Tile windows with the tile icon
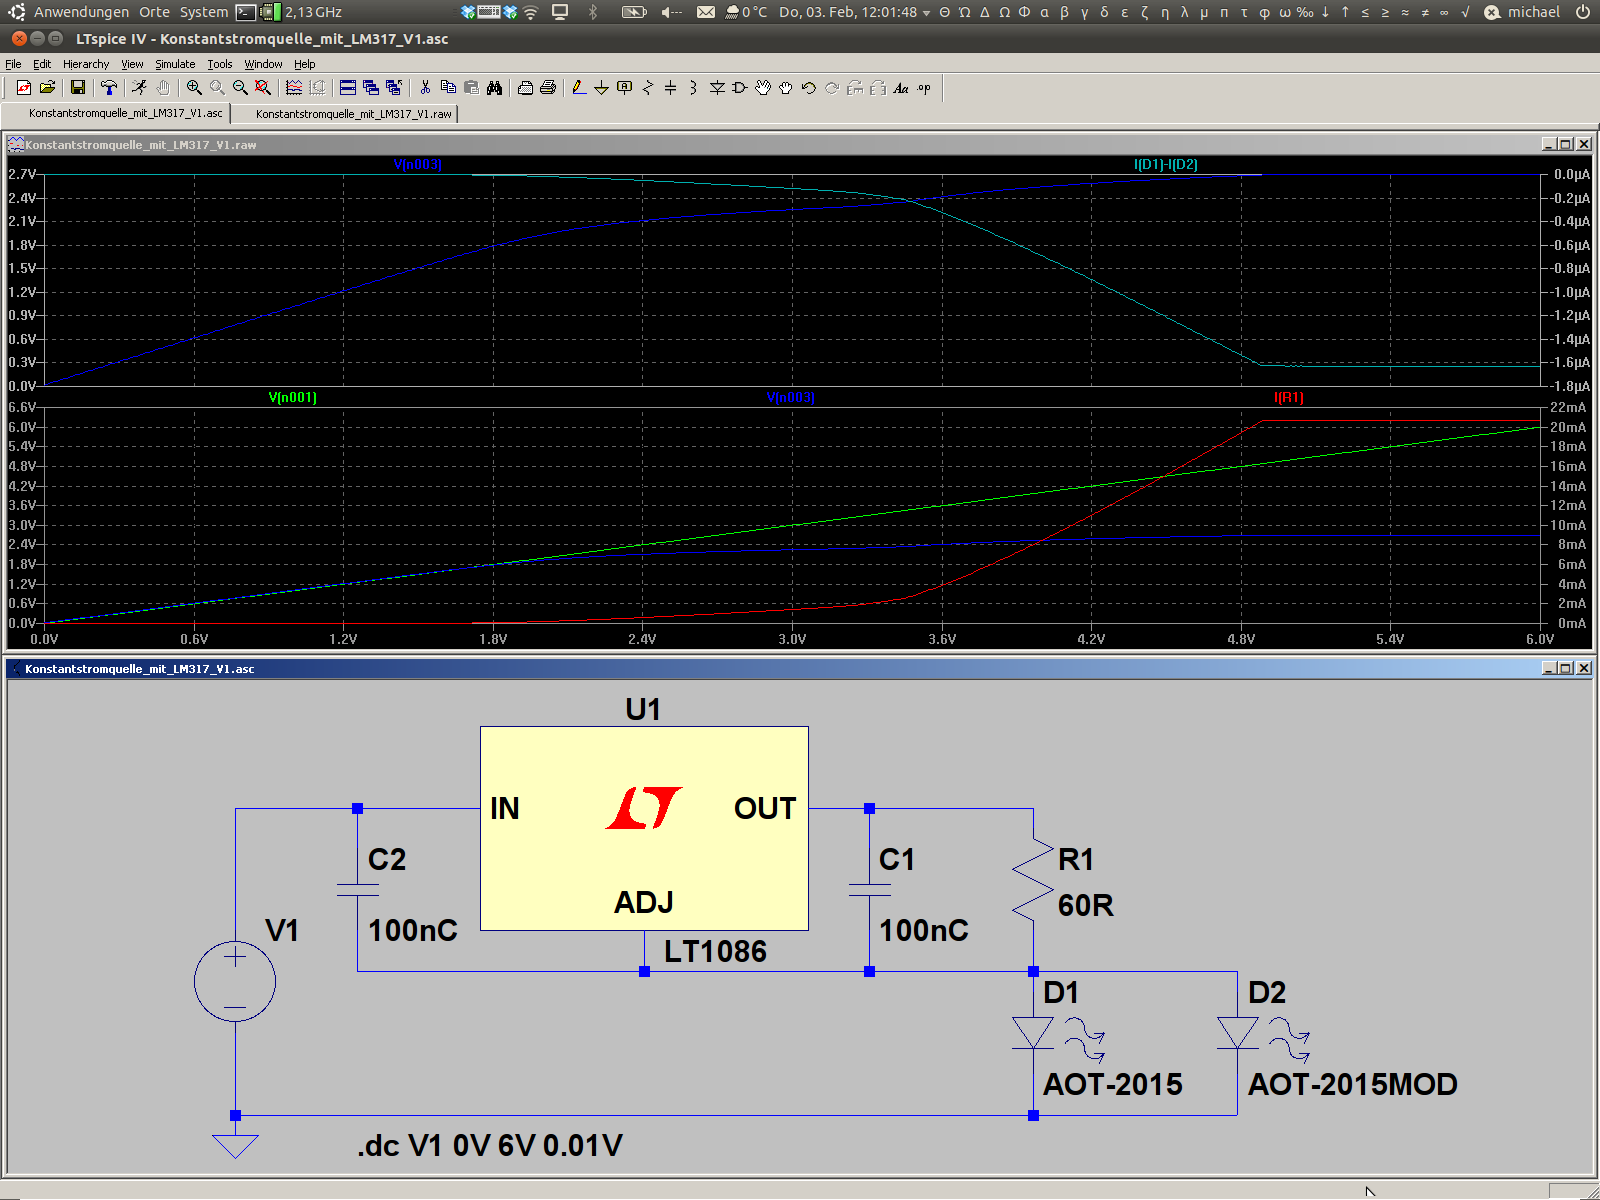 coord(348,88)
